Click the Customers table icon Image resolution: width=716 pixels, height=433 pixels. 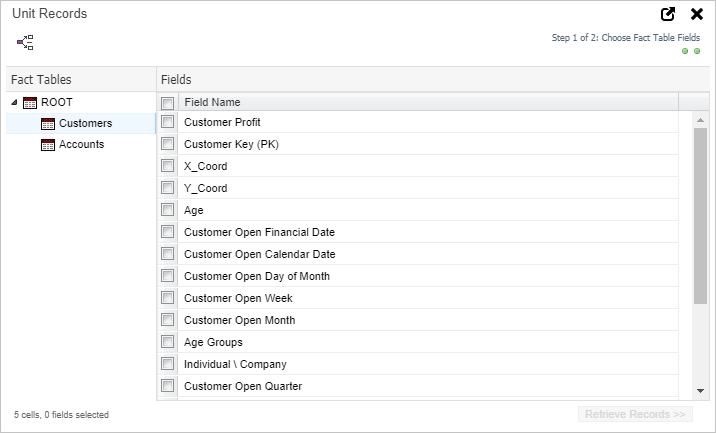click(x=48, y=124)
